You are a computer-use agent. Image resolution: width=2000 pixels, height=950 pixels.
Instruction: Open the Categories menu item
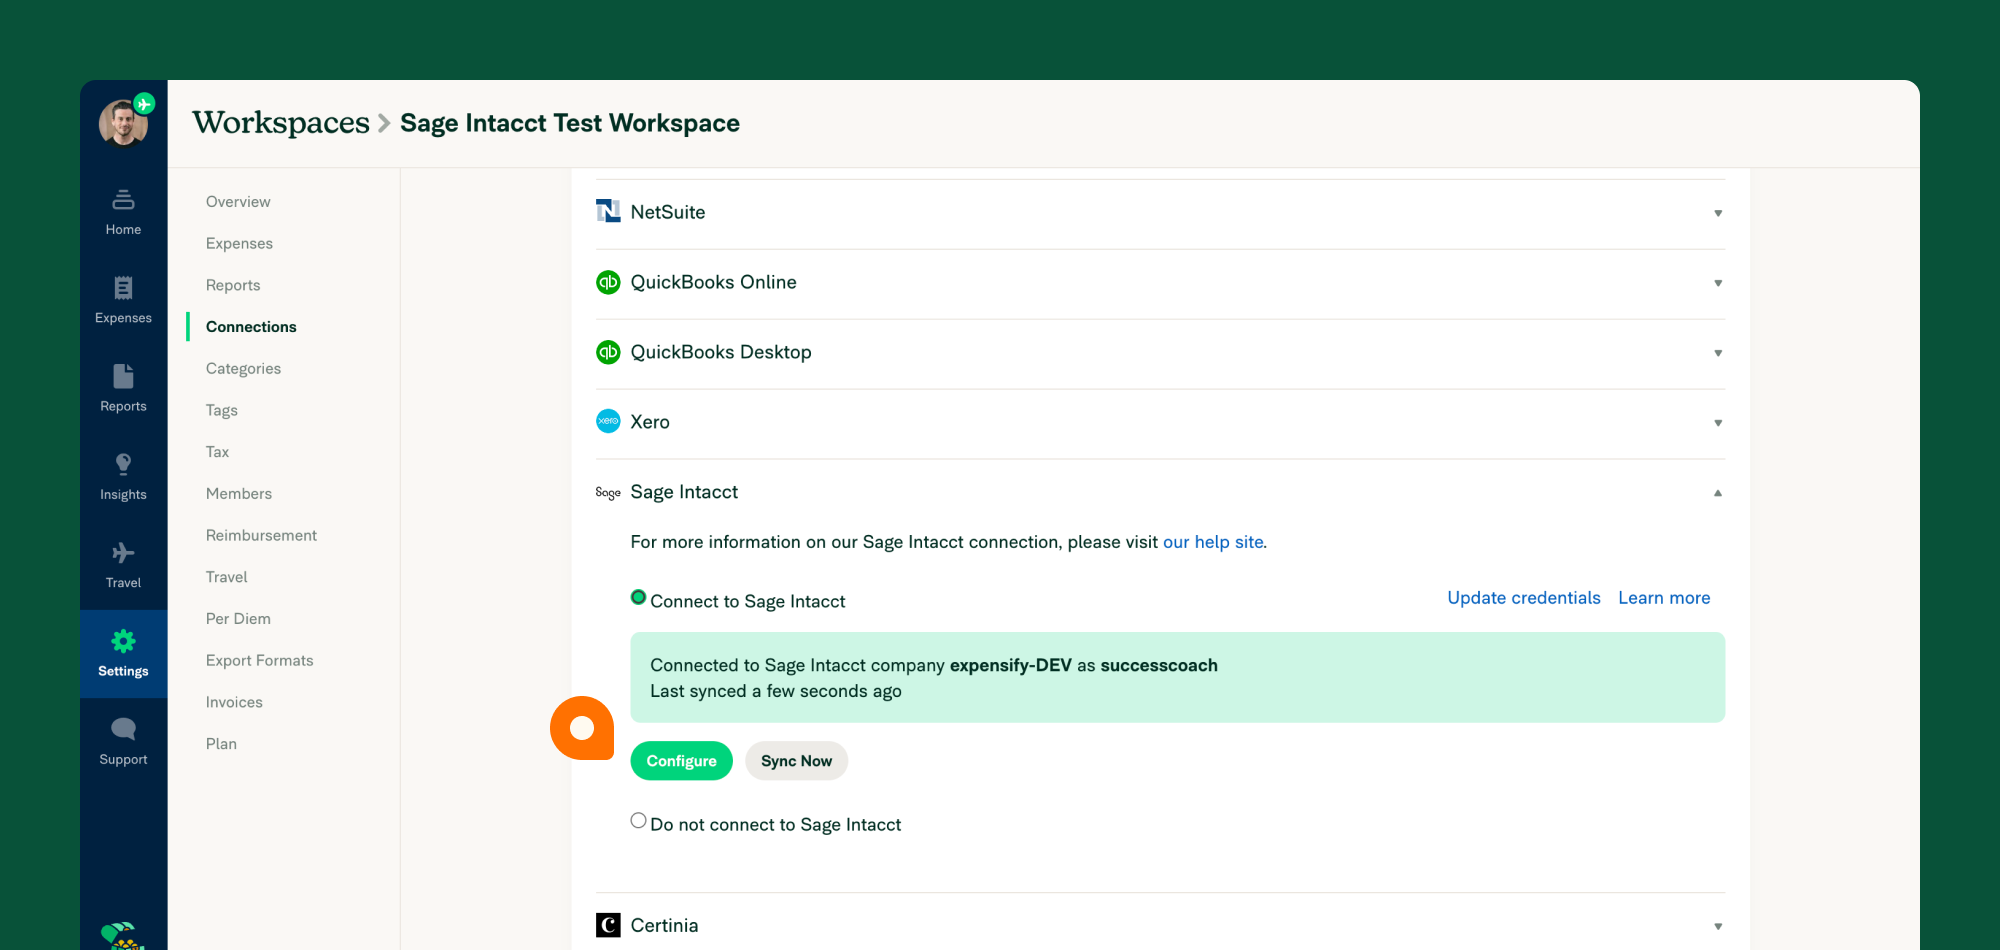point(243,368)
